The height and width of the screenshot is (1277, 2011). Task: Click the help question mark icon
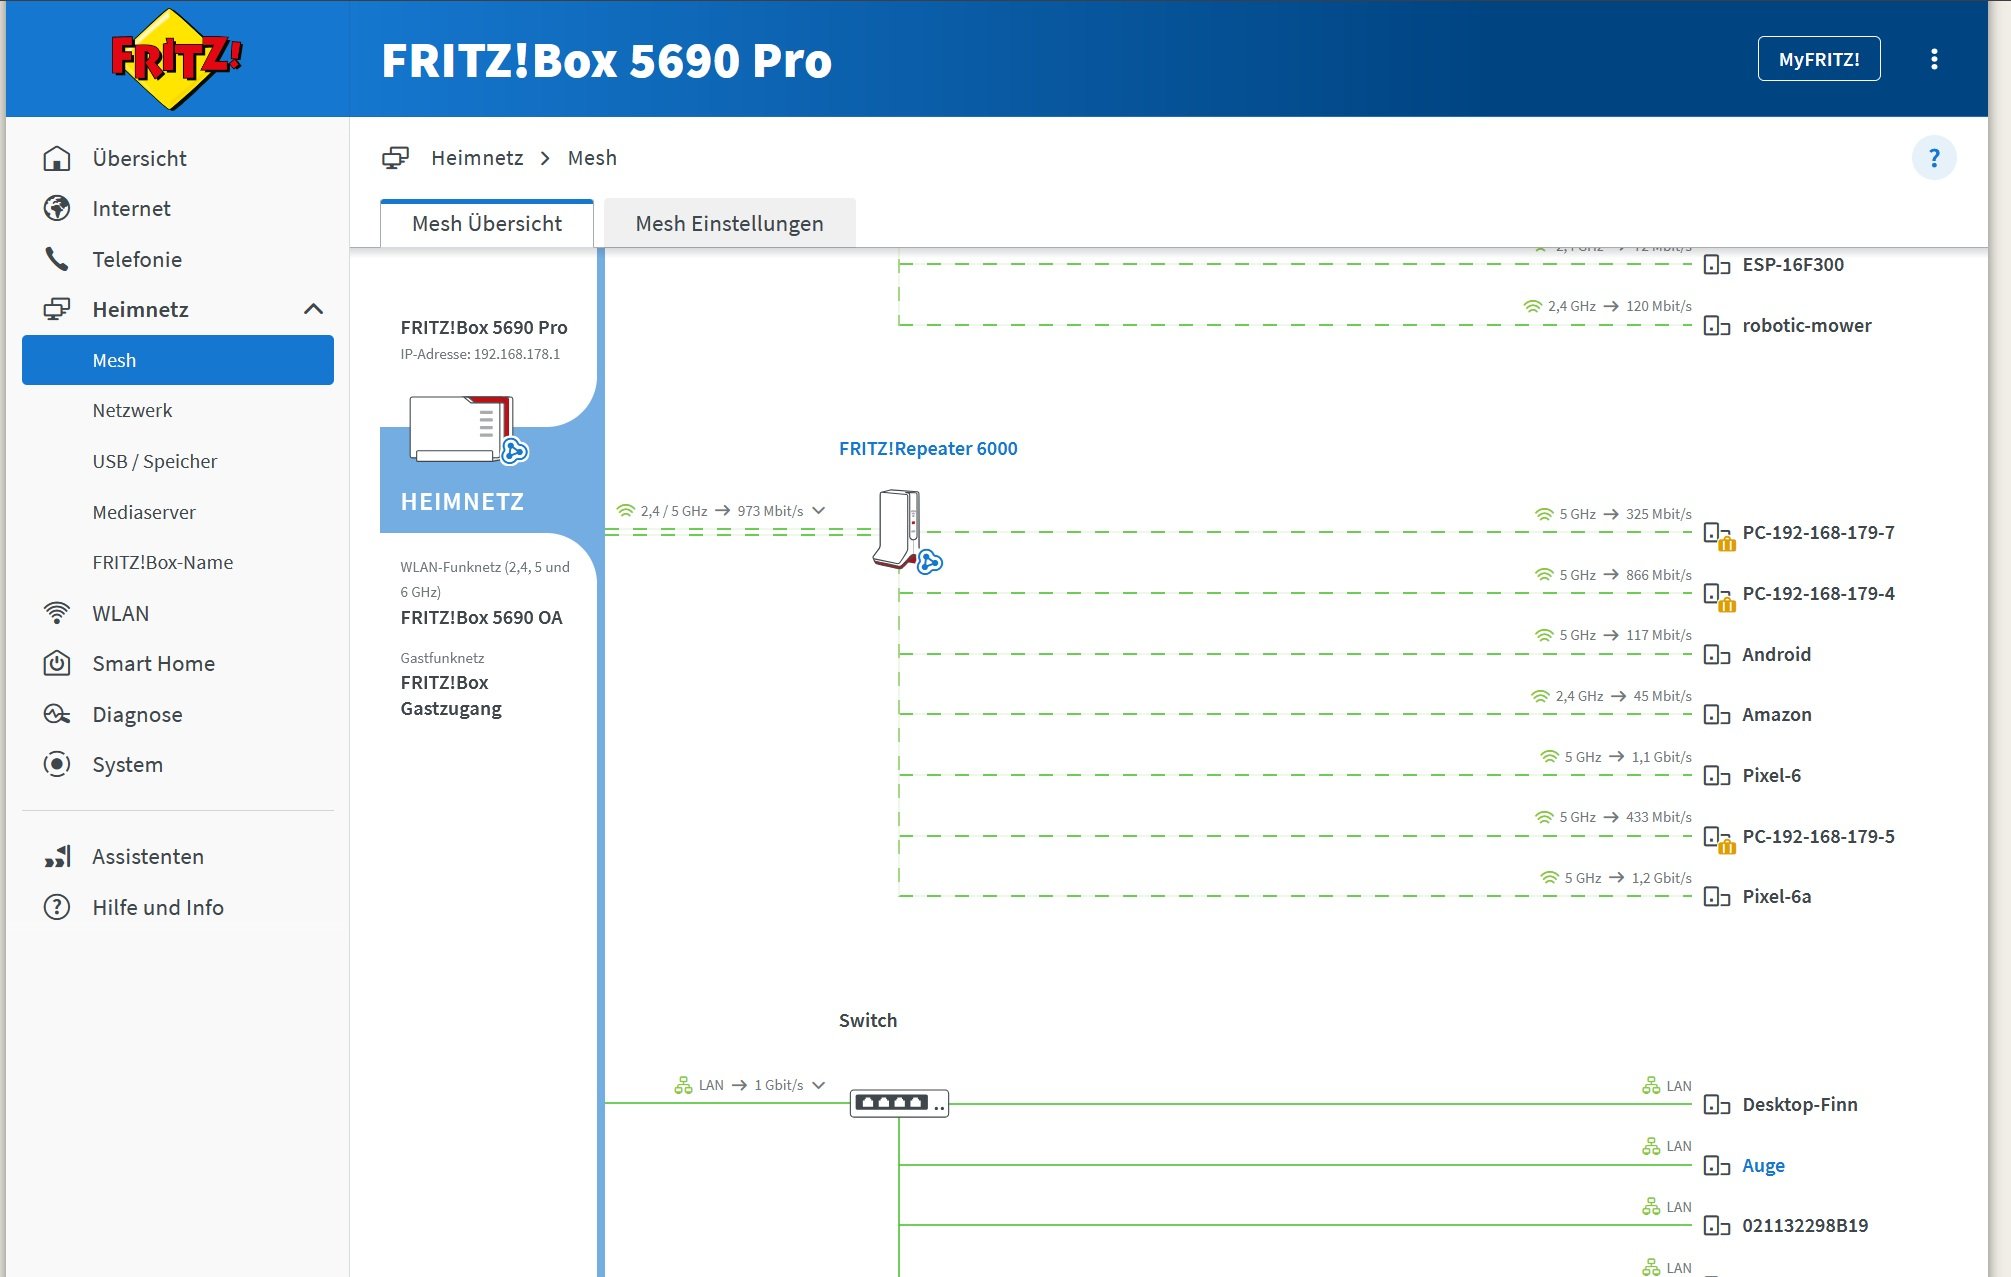pyautogui.click(x=1933, y=158)
